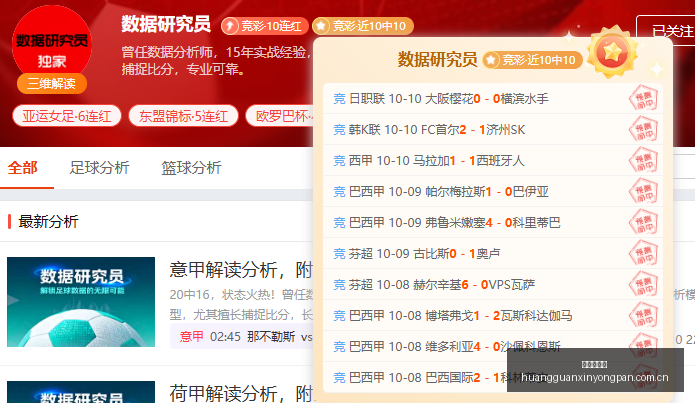This screenshot has height=403, width=695.
Task: Click the 芬超 赫尔辛基 6-0 VPS瓦萨 row
Action: [492, 285]
